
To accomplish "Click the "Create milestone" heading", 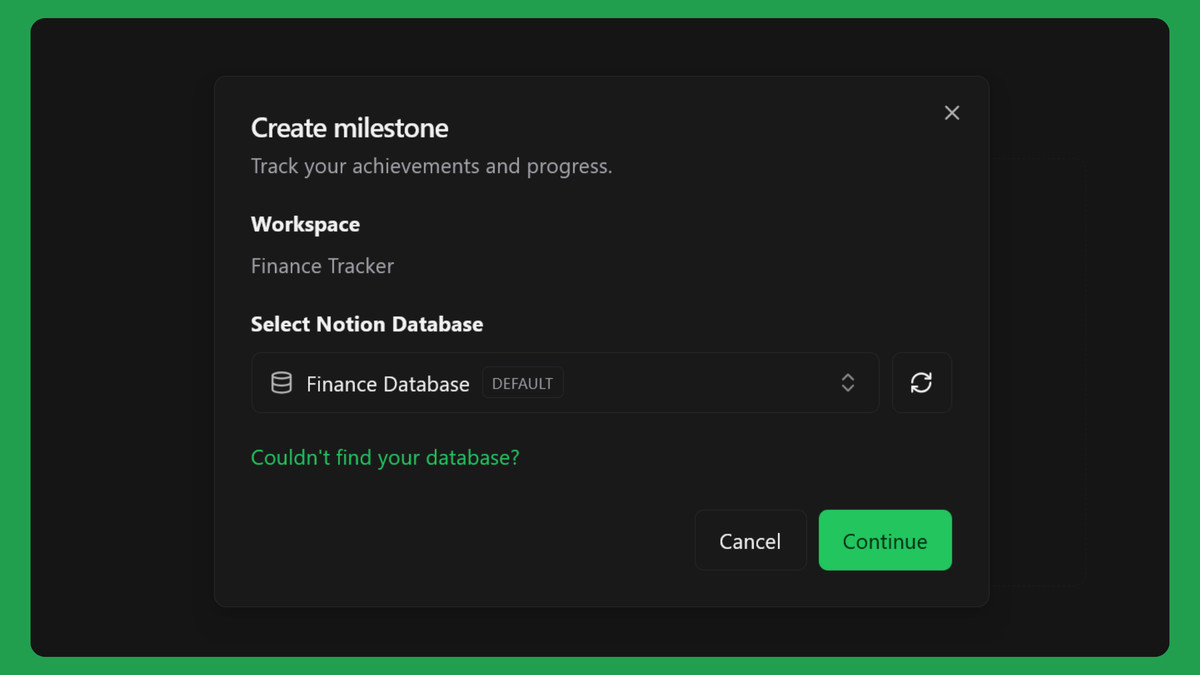I will (x=349, y=128).
